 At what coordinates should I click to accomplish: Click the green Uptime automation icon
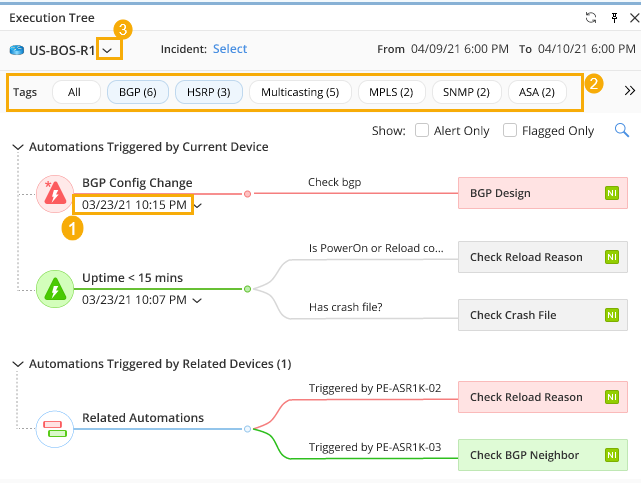click(52, 288)
